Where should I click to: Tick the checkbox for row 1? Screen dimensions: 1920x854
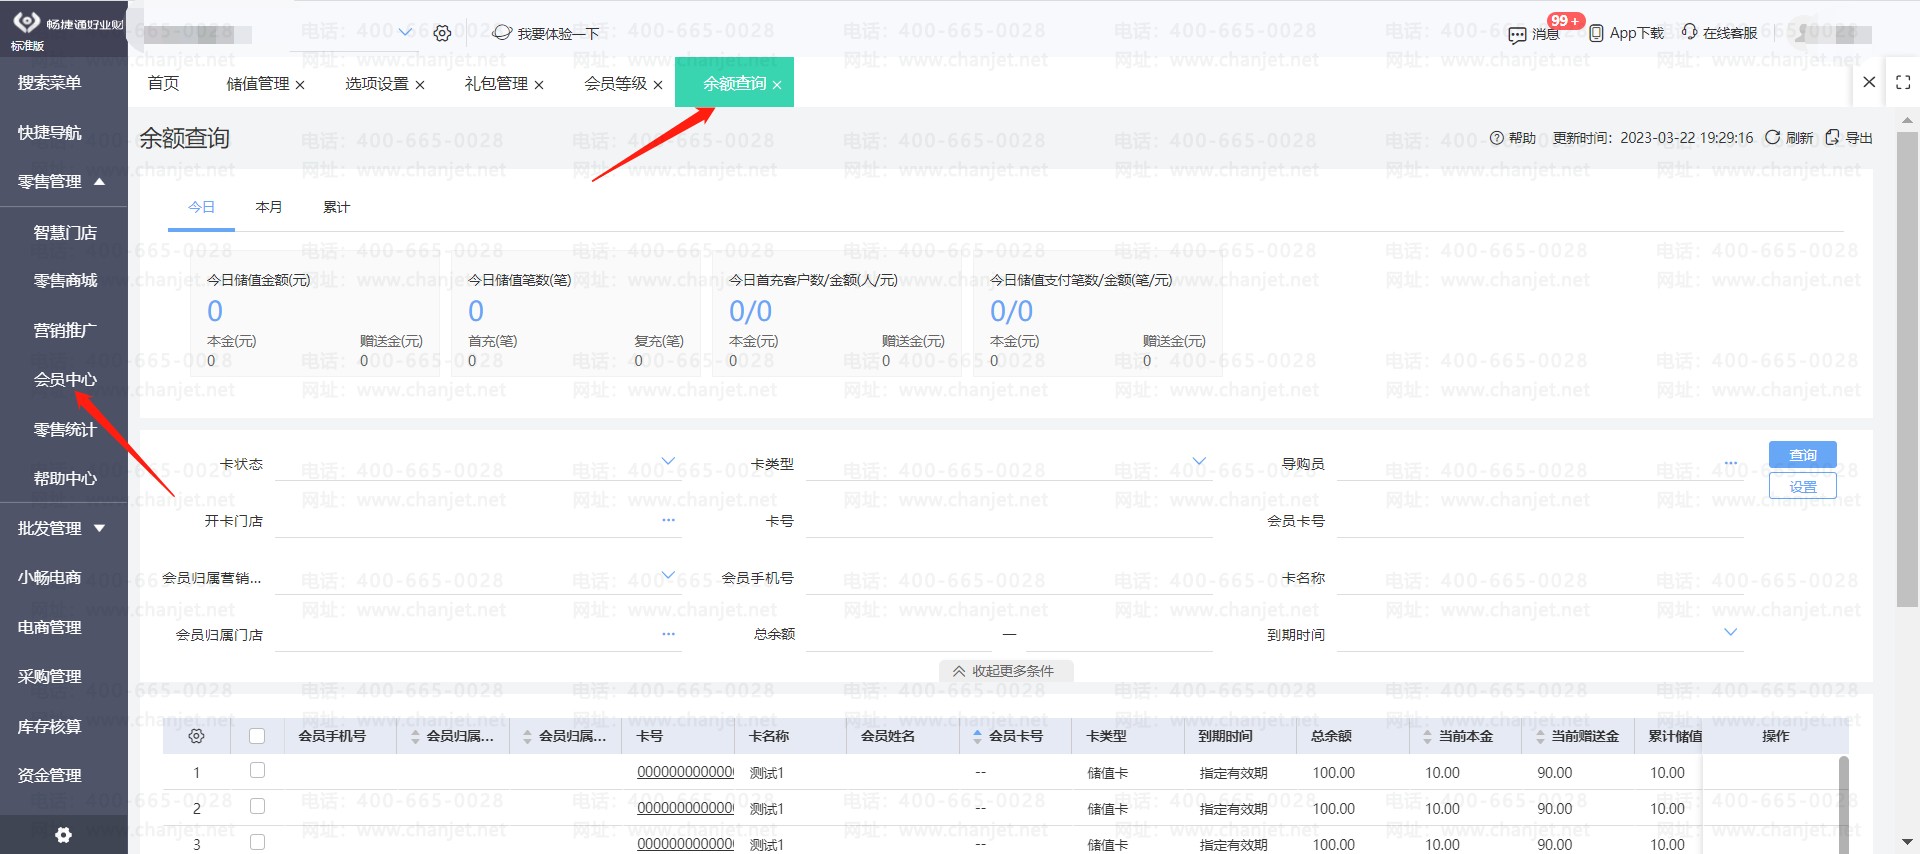[257, 770]
